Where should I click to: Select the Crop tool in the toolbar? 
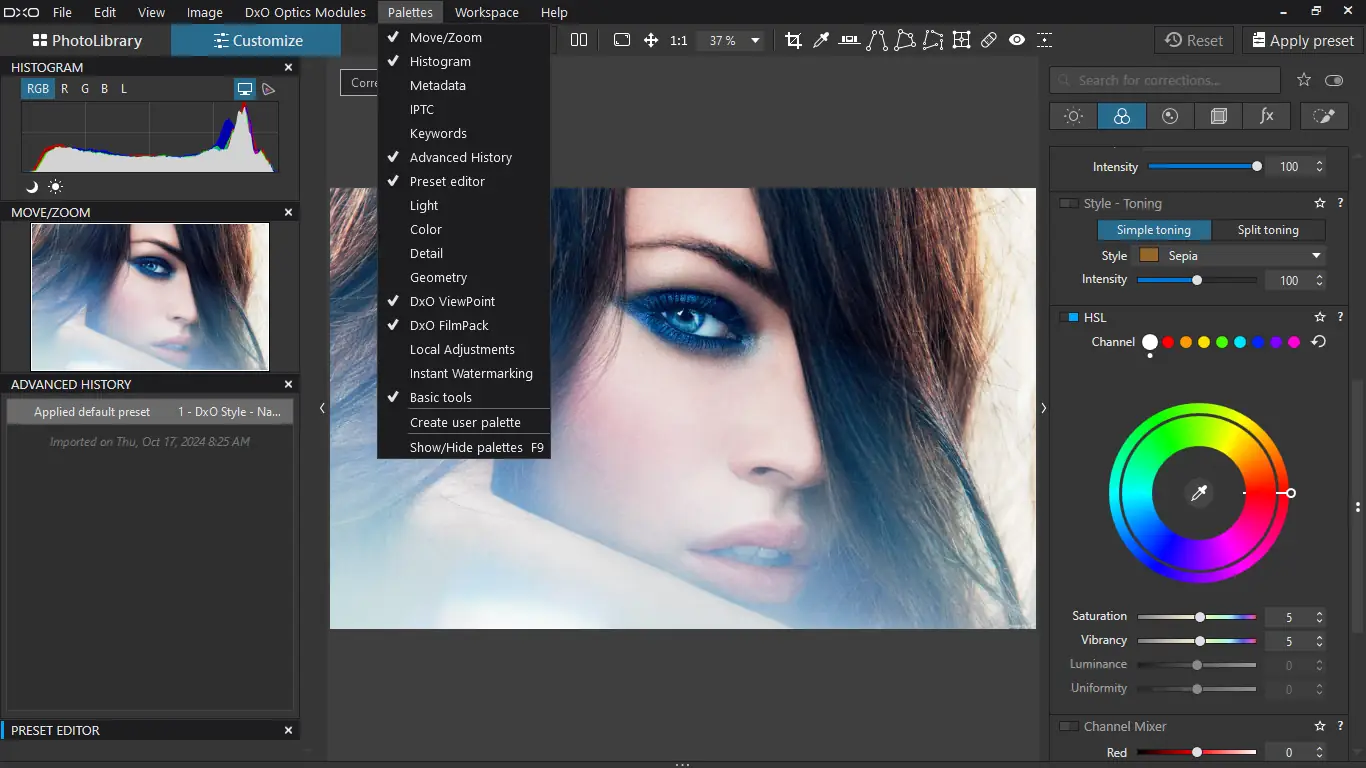(793, 40)
